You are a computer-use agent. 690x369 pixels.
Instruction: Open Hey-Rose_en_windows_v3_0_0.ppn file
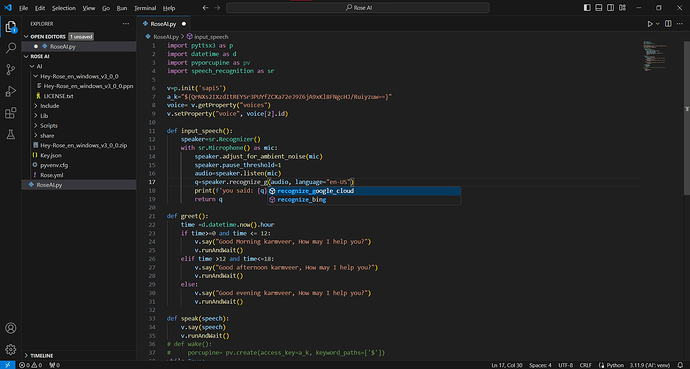click(88, 86)
